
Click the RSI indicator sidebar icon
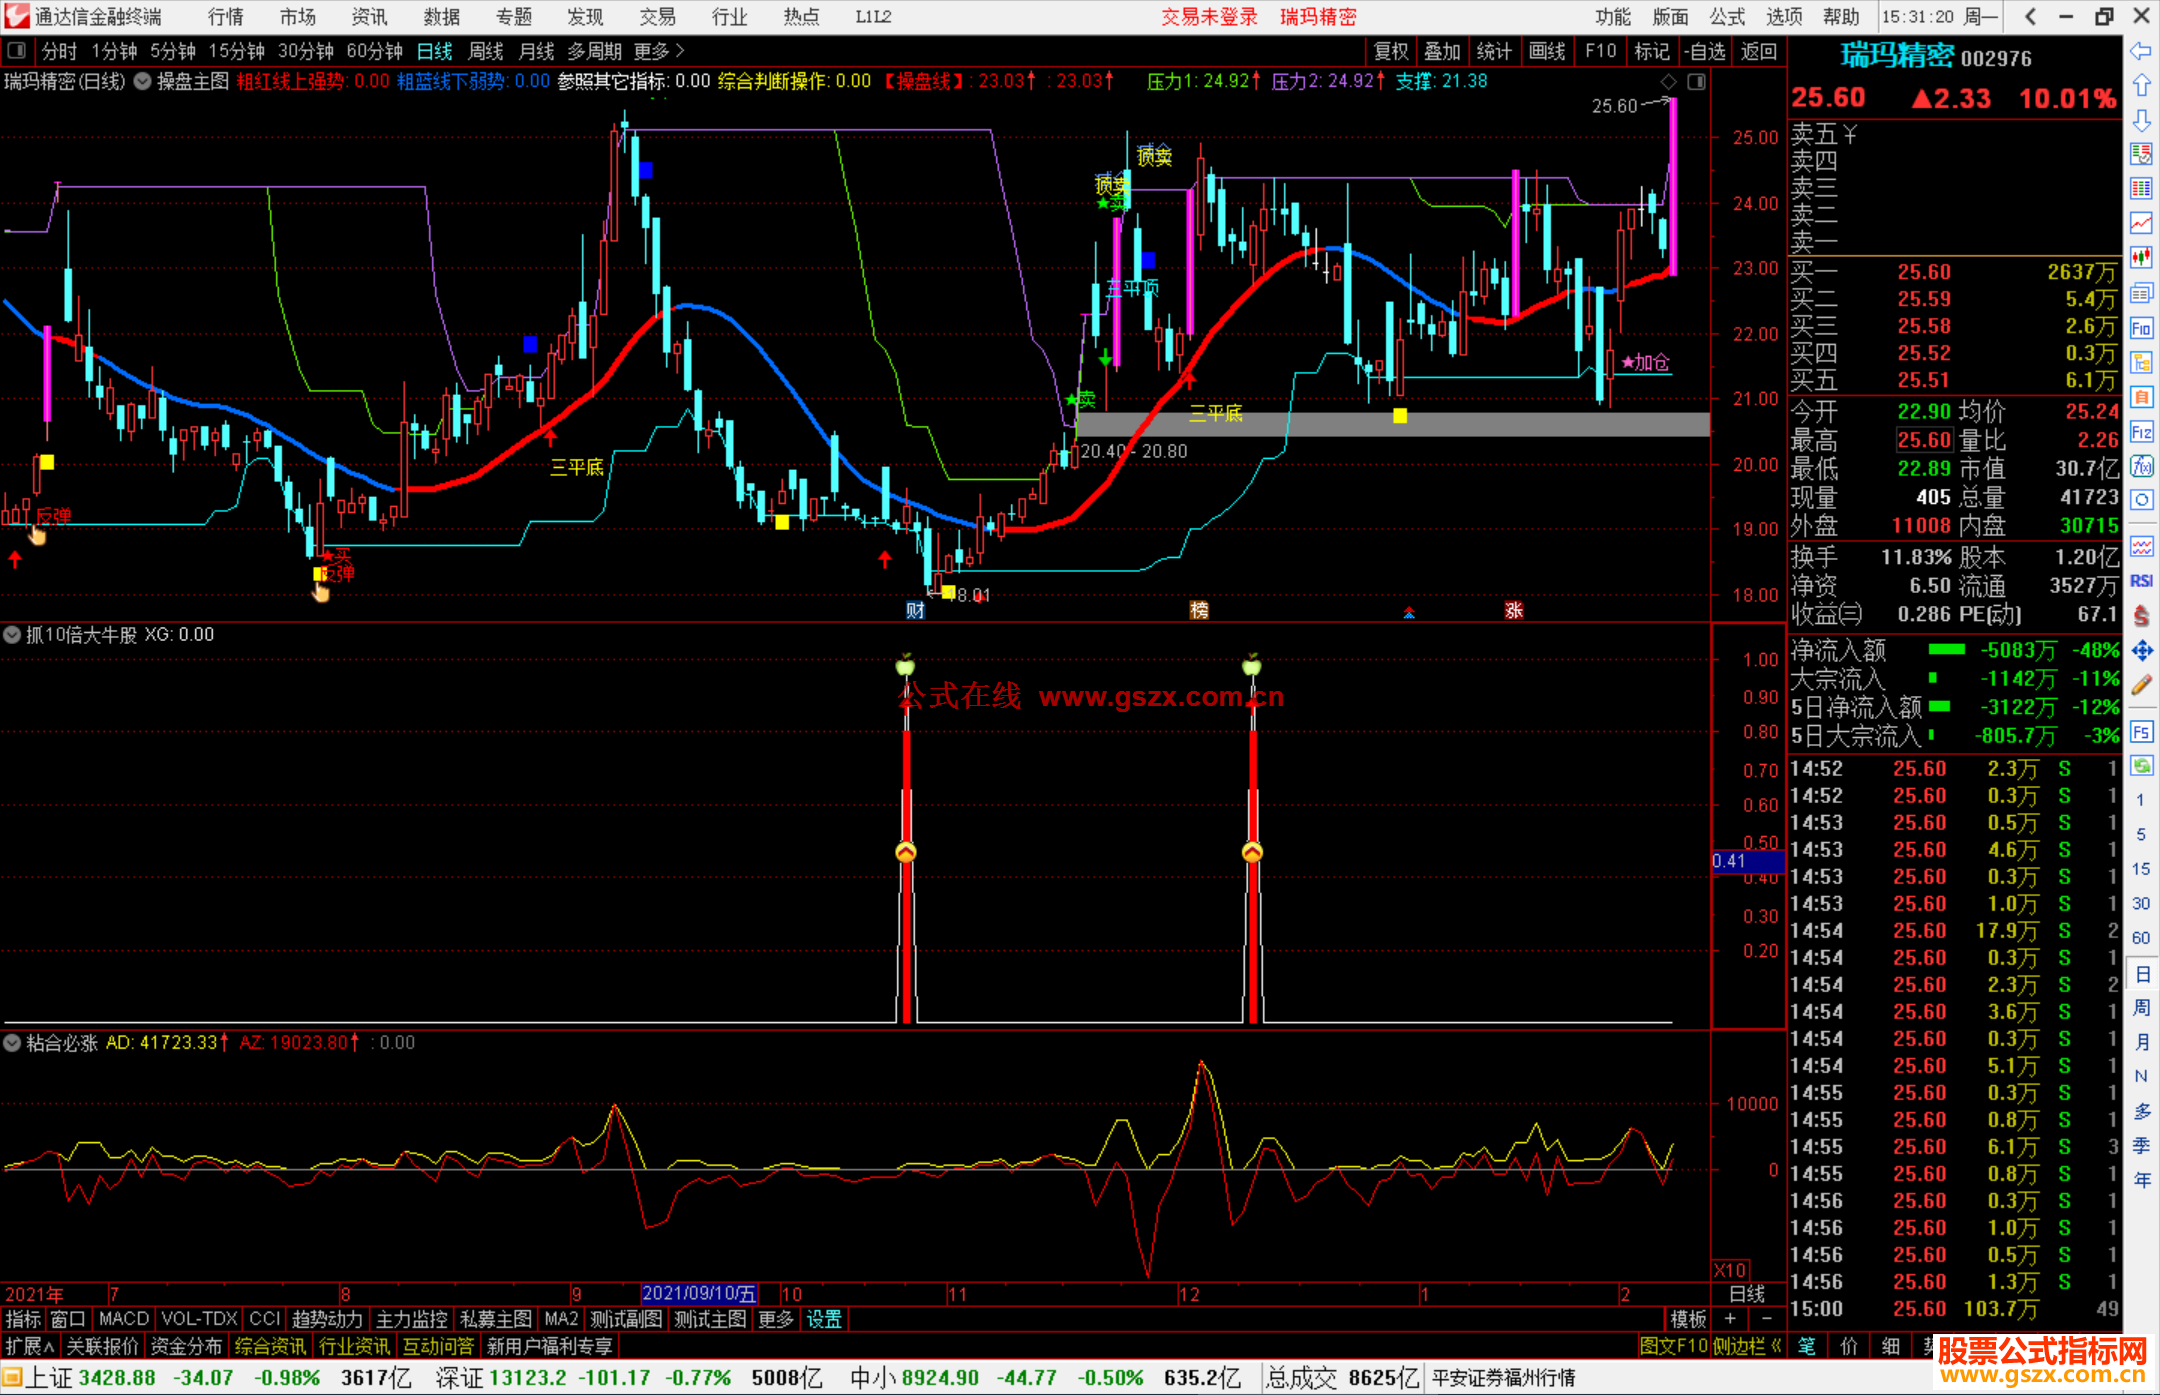coord(2141,581)
